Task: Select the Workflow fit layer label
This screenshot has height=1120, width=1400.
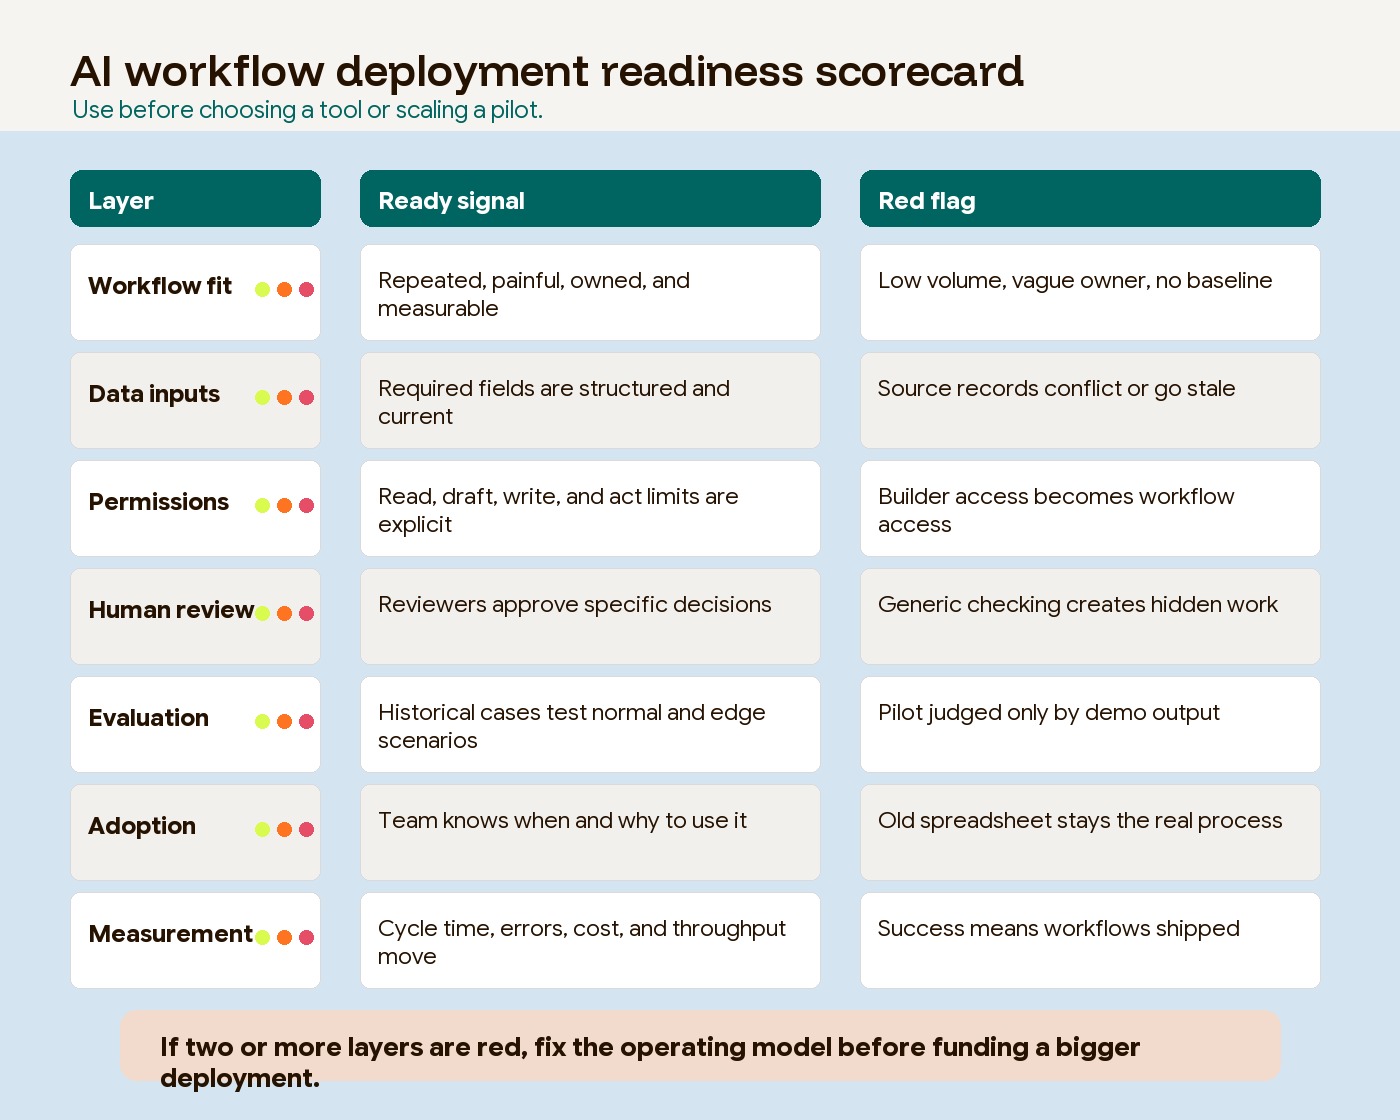Action: point(160,286)
